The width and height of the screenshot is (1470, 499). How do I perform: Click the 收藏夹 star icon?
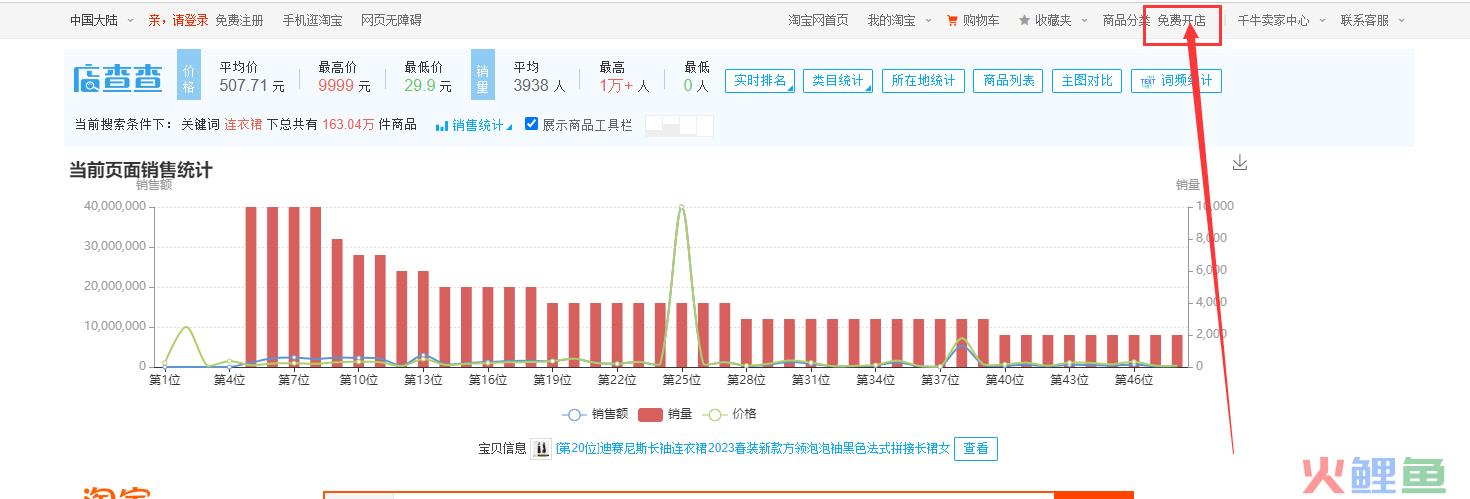pos(1024,20)
